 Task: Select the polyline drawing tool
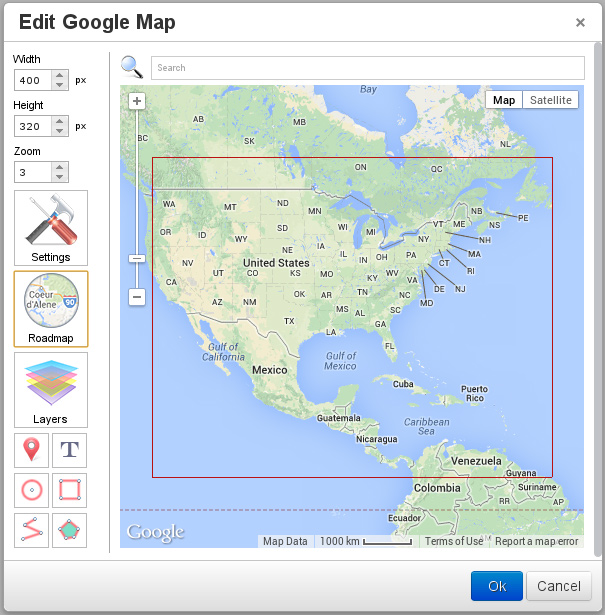[x=32, y=530]
